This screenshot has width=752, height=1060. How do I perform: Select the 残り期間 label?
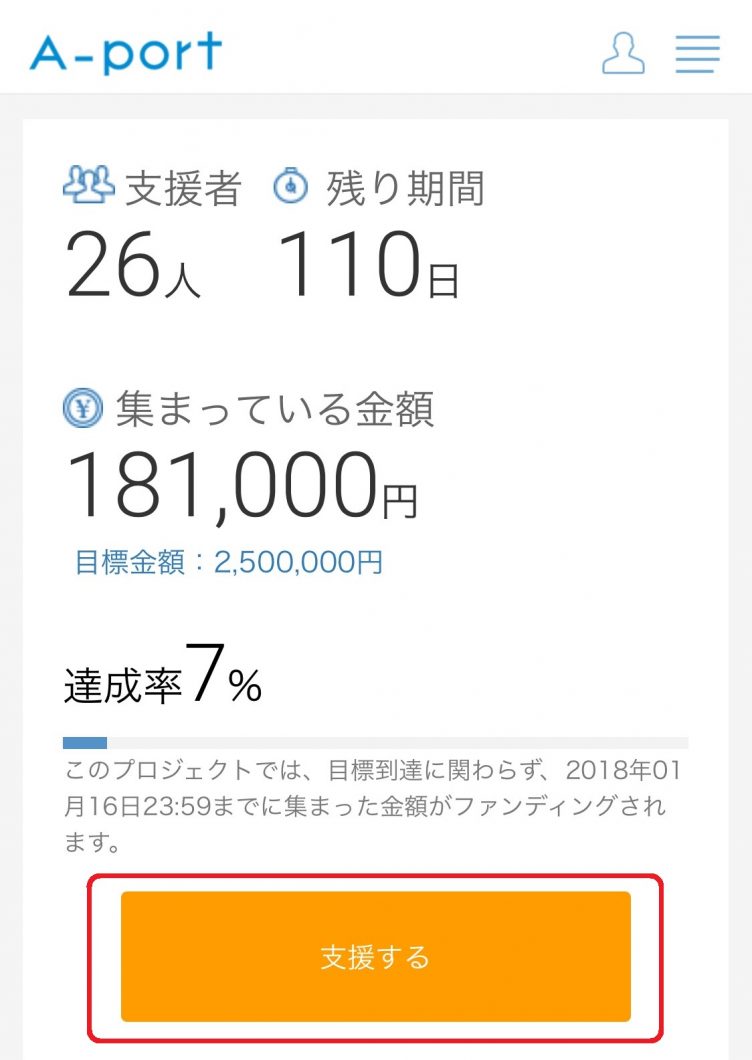[x=405, y=188]
